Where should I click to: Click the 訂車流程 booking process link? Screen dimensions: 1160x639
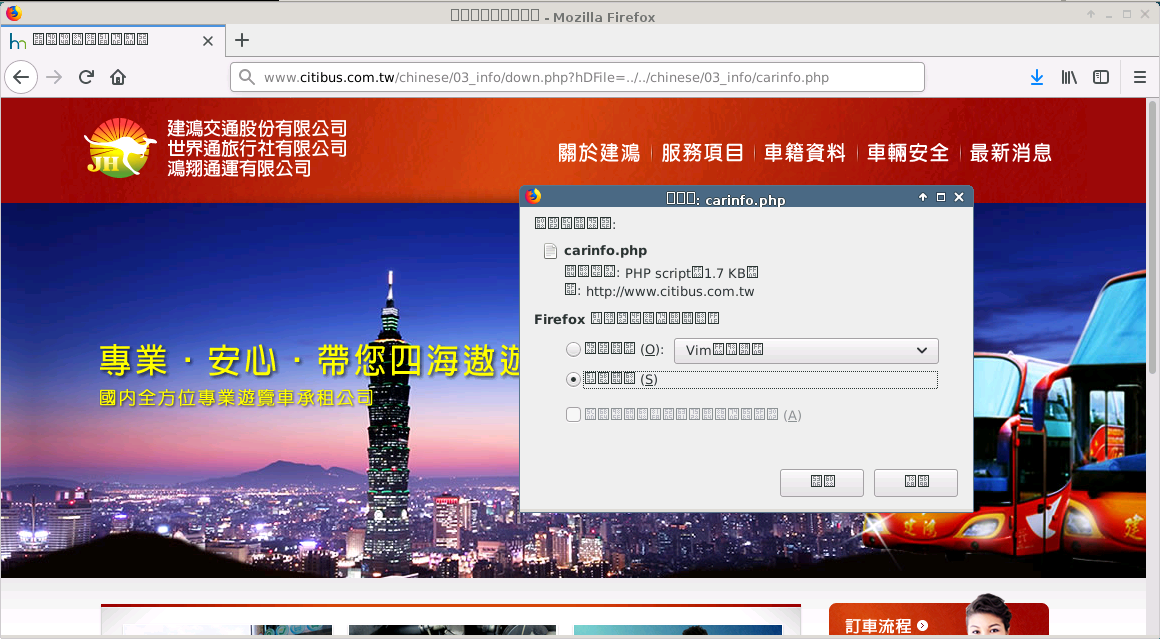pos(886,626)
